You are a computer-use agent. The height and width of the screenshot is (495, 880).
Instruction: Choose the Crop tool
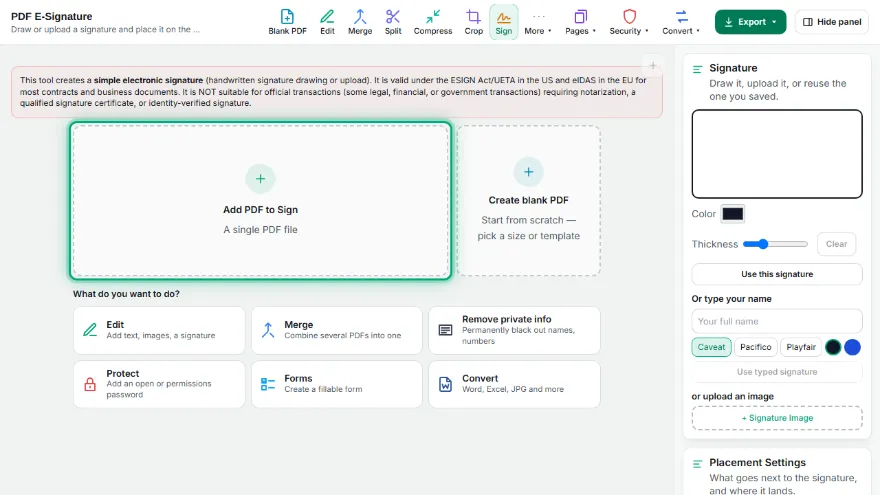coord(473,22)
